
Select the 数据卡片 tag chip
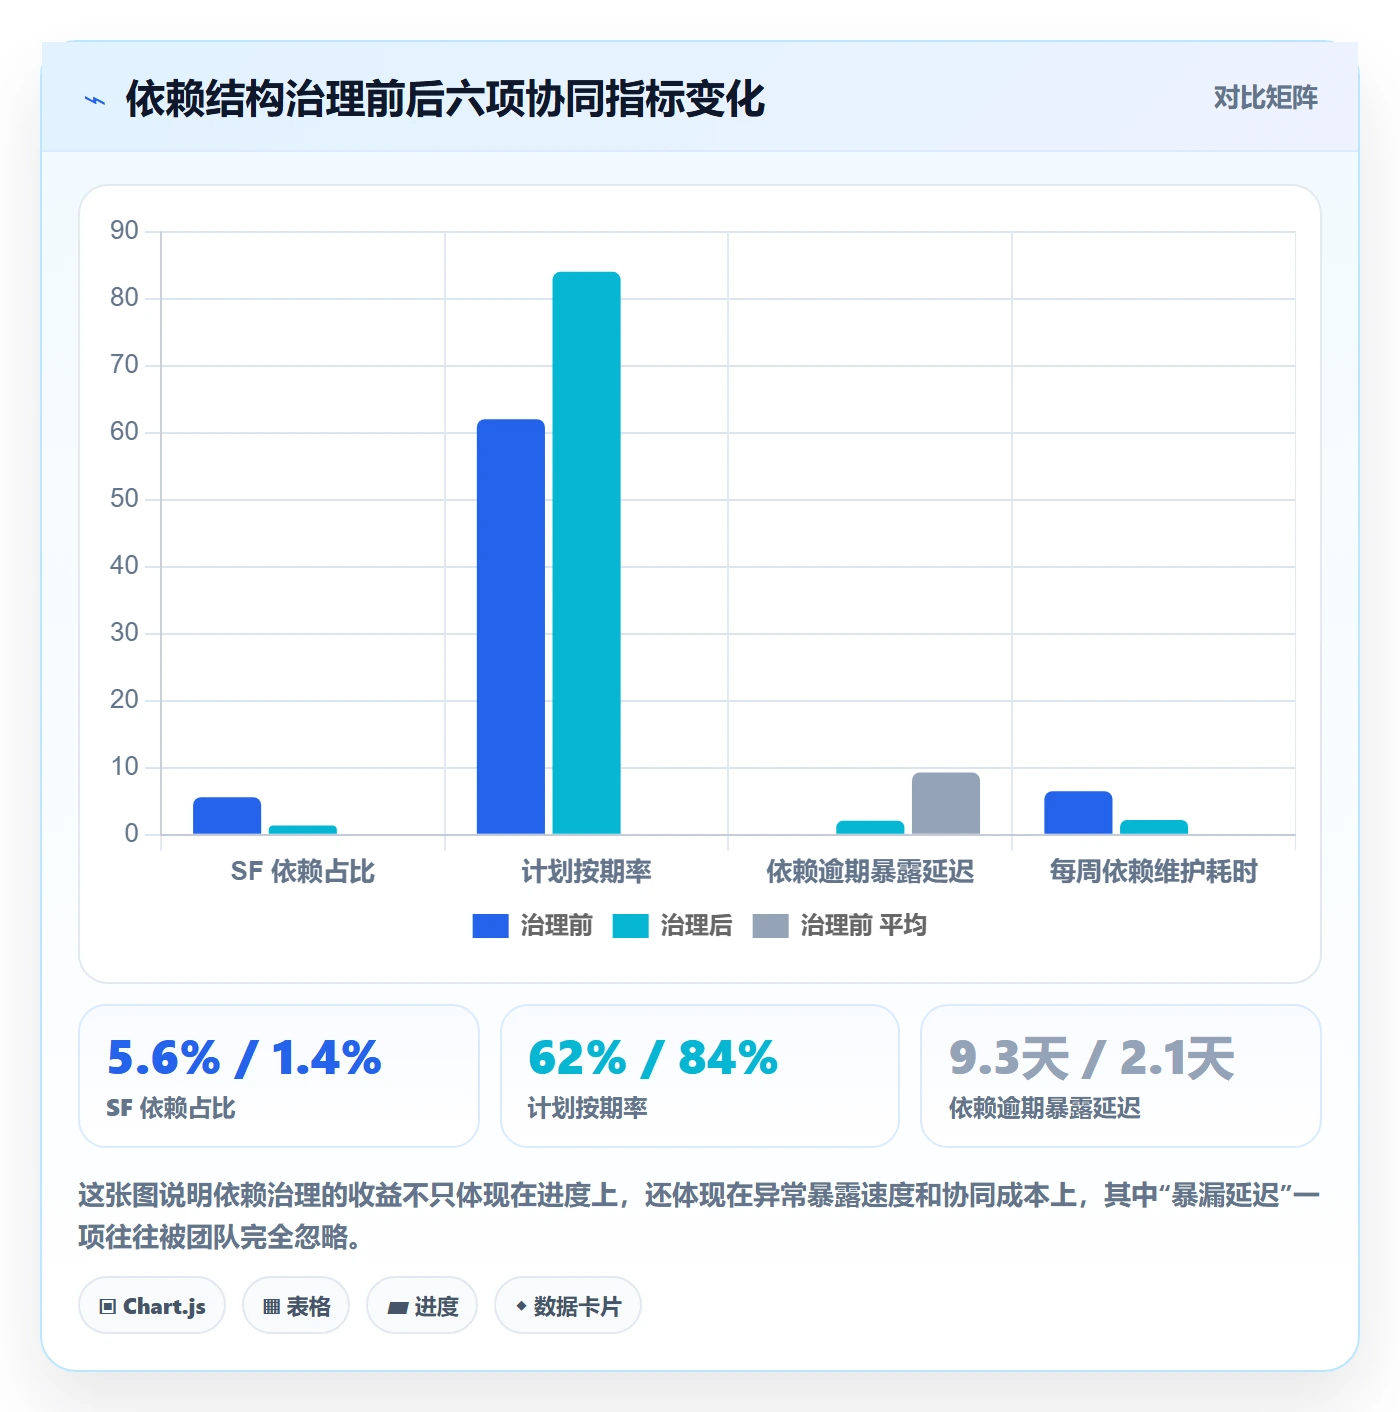[x=568, y=1305]
